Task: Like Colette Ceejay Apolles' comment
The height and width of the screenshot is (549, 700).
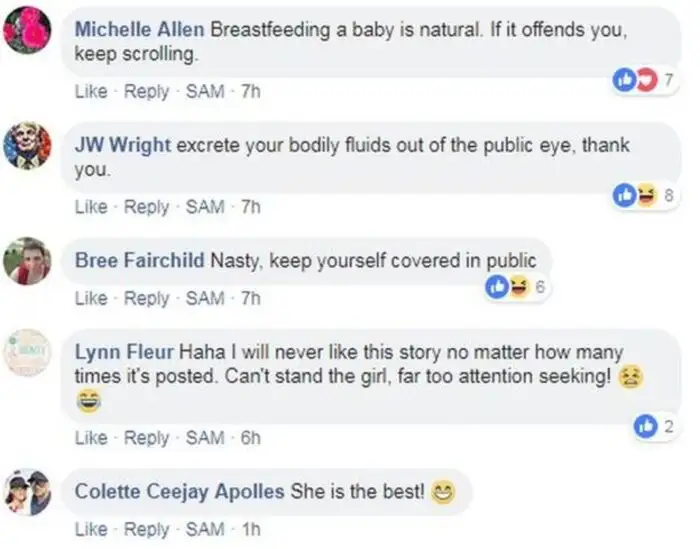Action: pyautogui.click(x=90, y=528)
